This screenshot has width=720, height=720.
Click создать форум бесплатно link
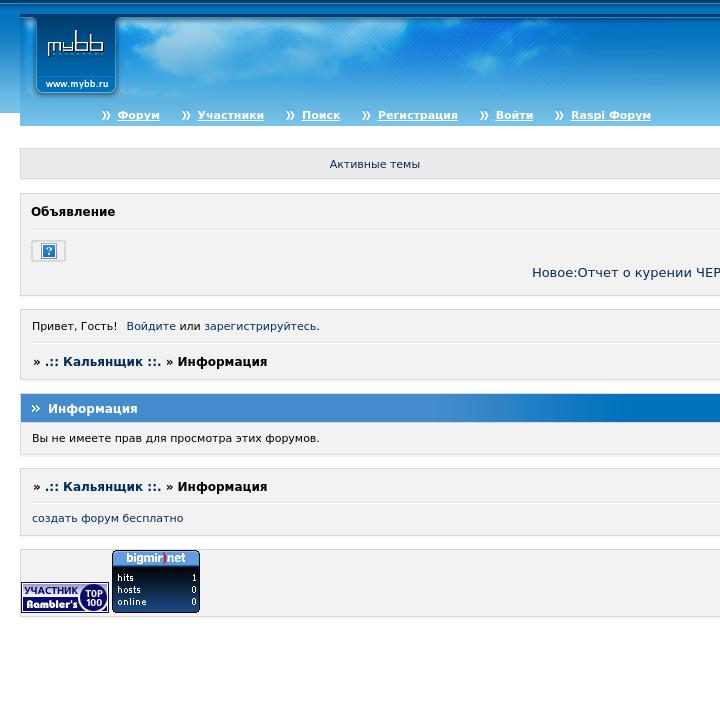[x=107, y=518]
